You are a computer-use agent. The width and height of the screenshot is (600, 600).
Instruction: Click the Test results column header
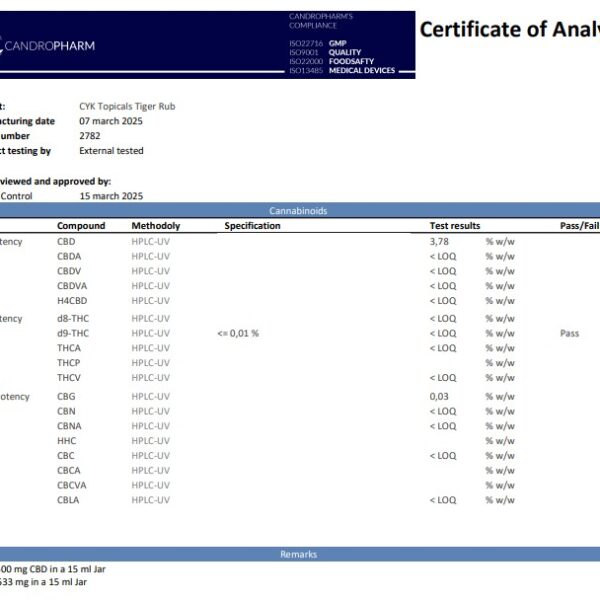click(455, 226)
